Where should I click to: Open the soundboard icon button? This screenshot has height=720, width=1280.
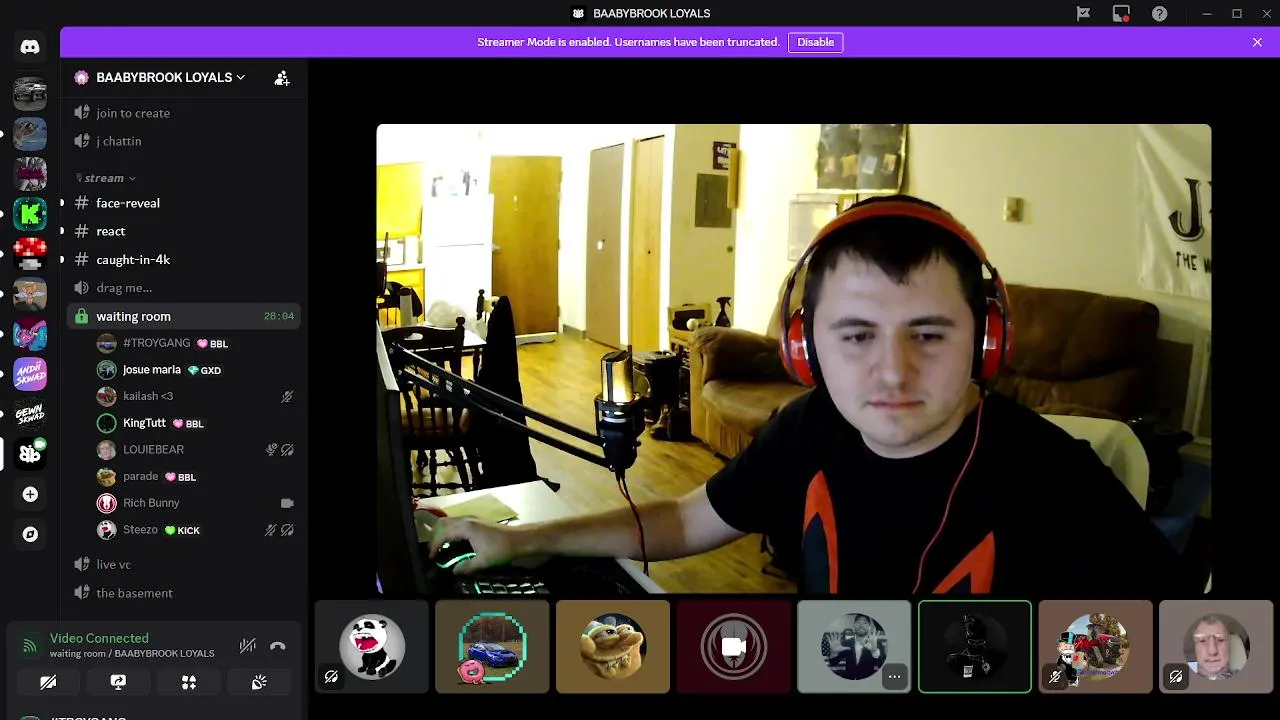click(x=259, y=682)
